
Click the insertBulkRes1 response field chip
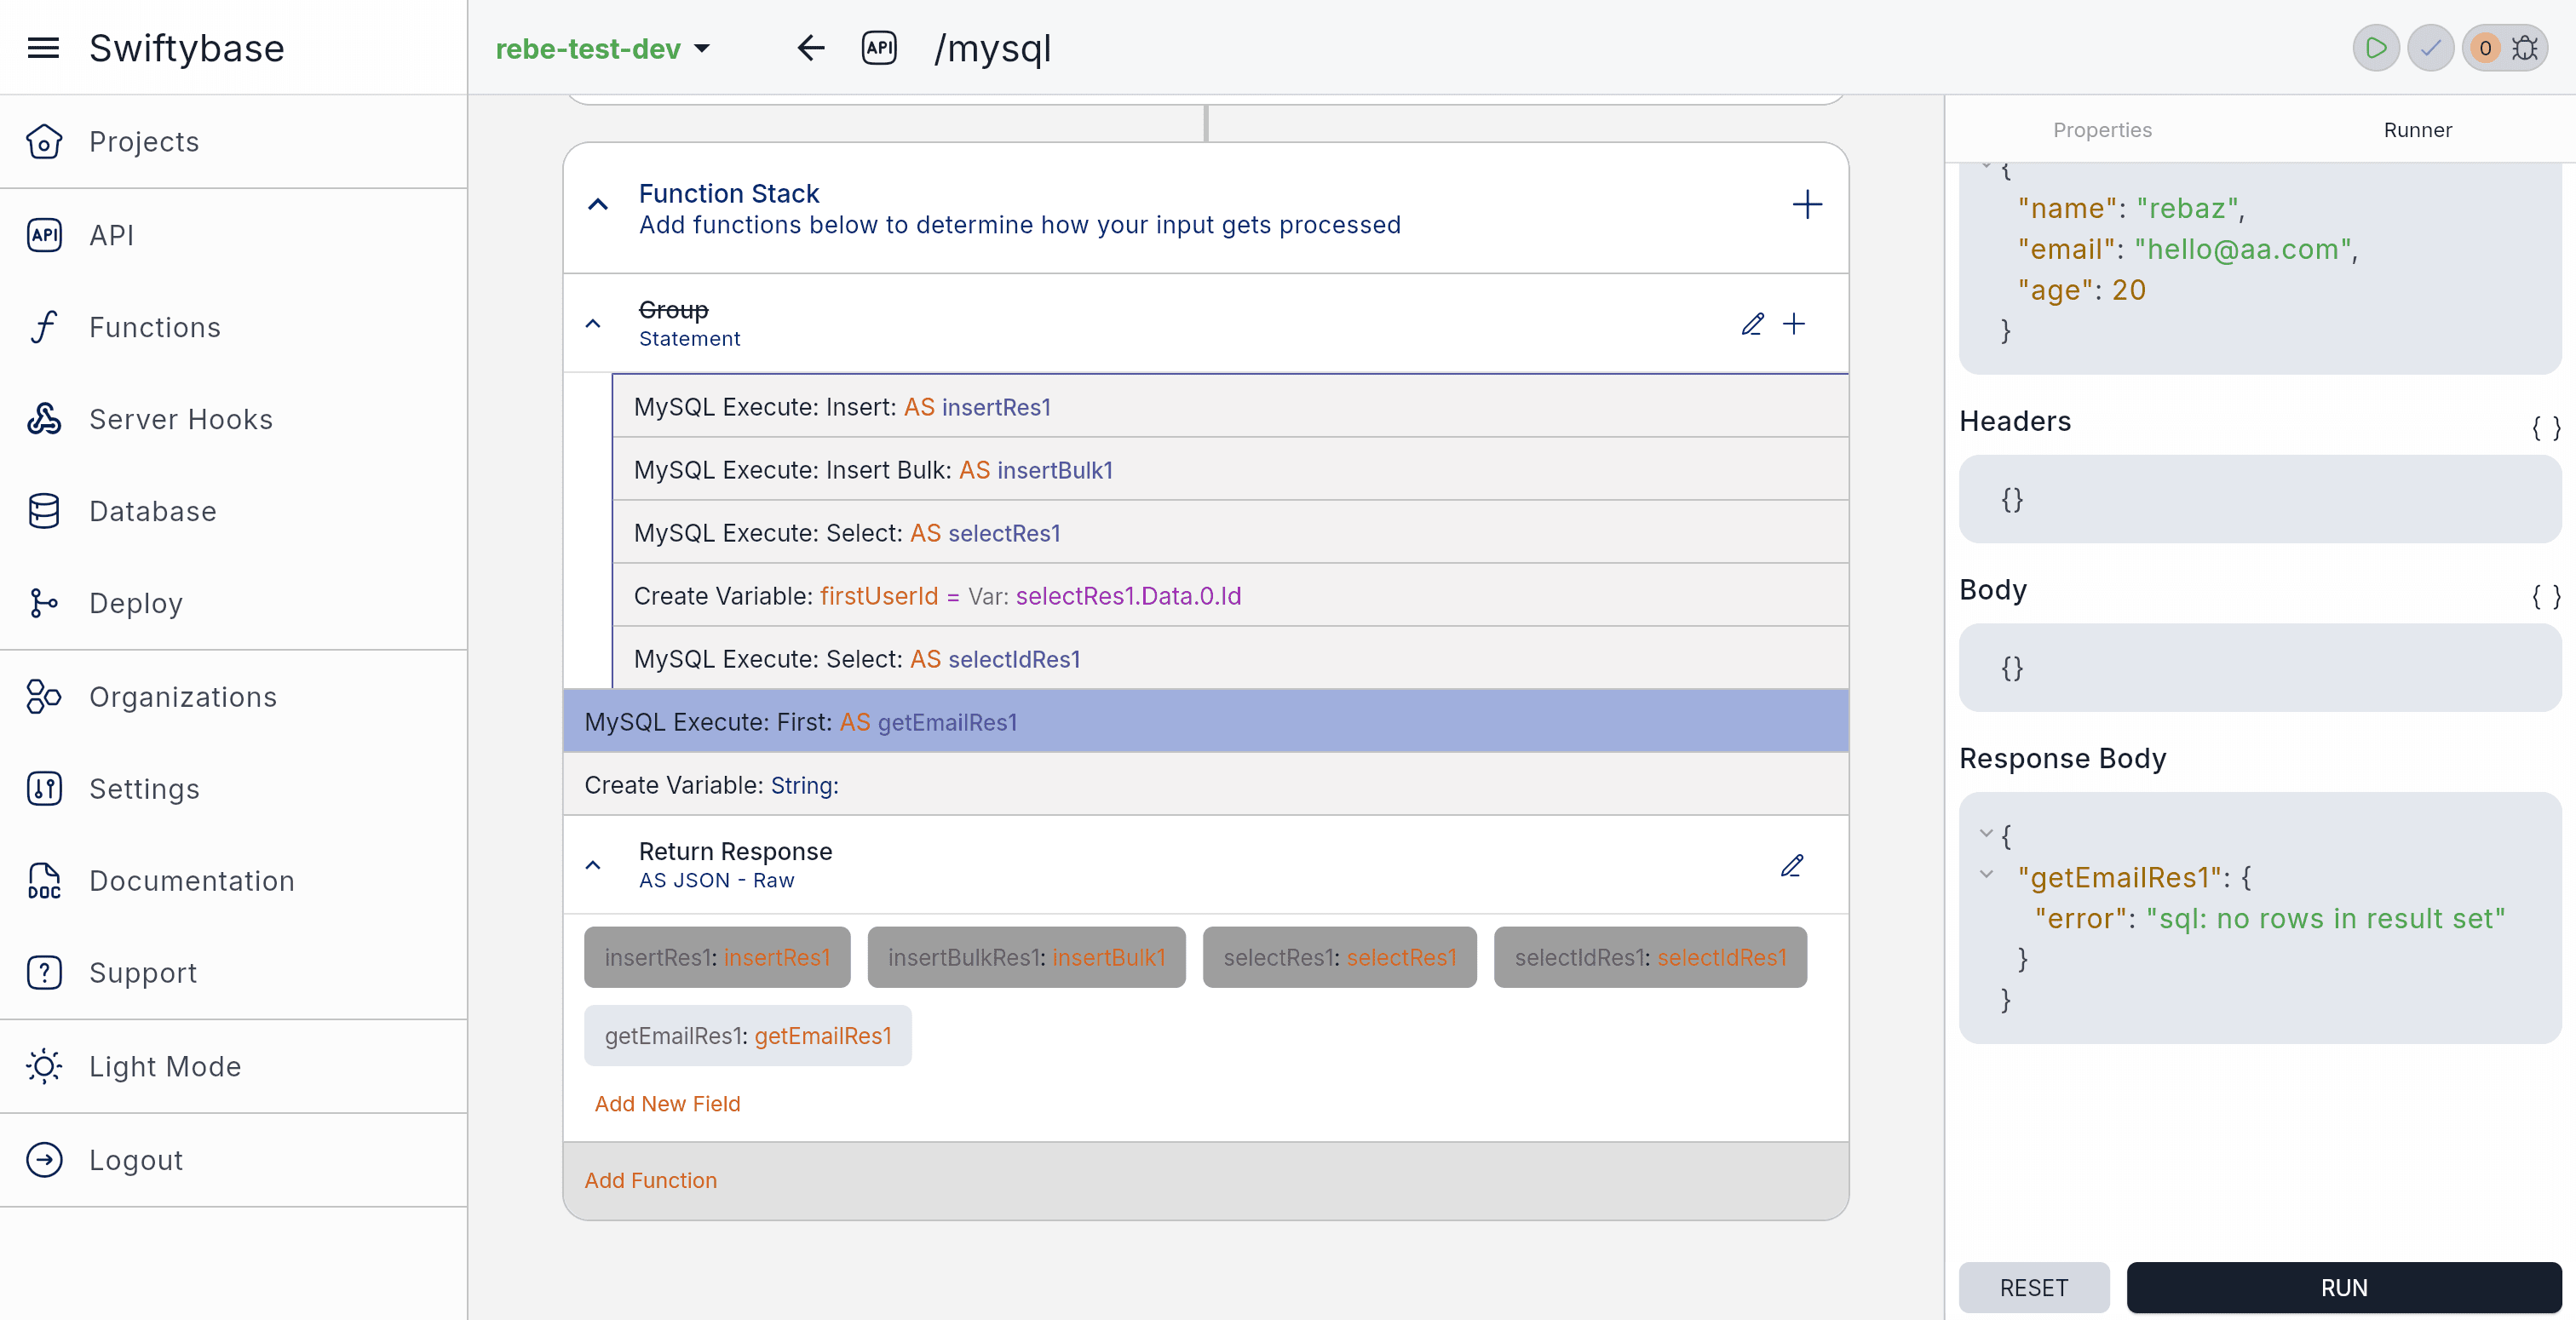coord(1026,957)
